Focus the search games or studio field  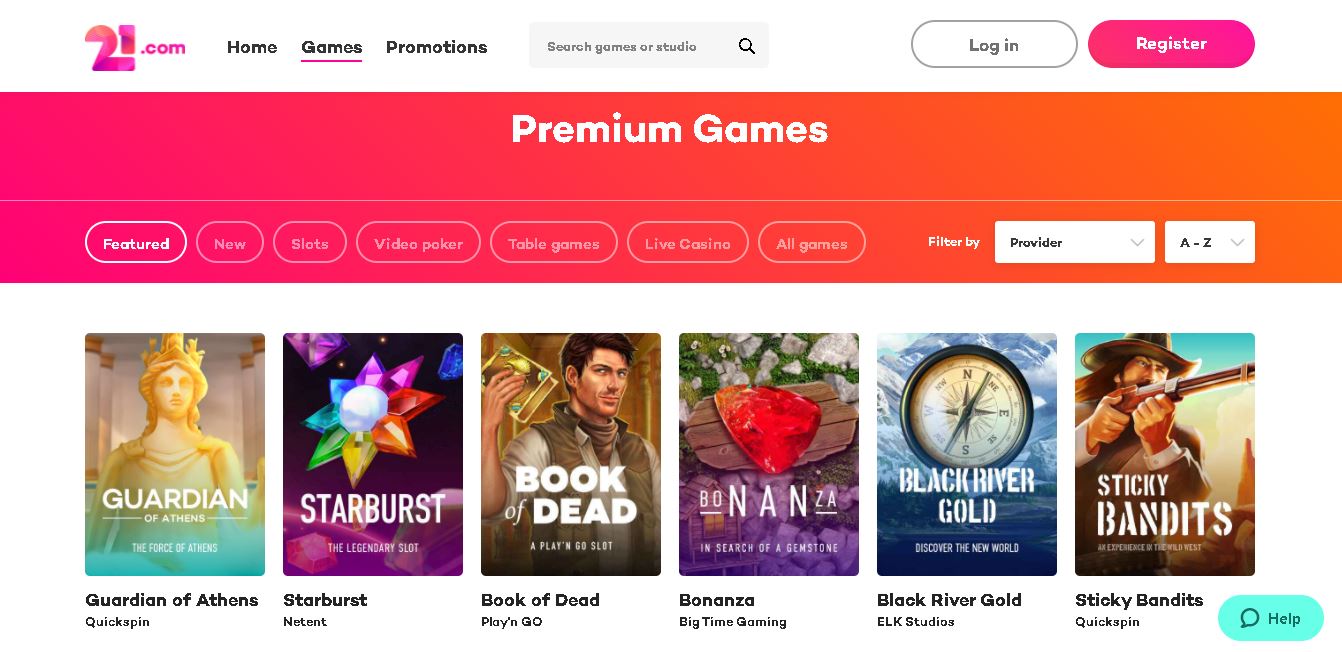636,46
